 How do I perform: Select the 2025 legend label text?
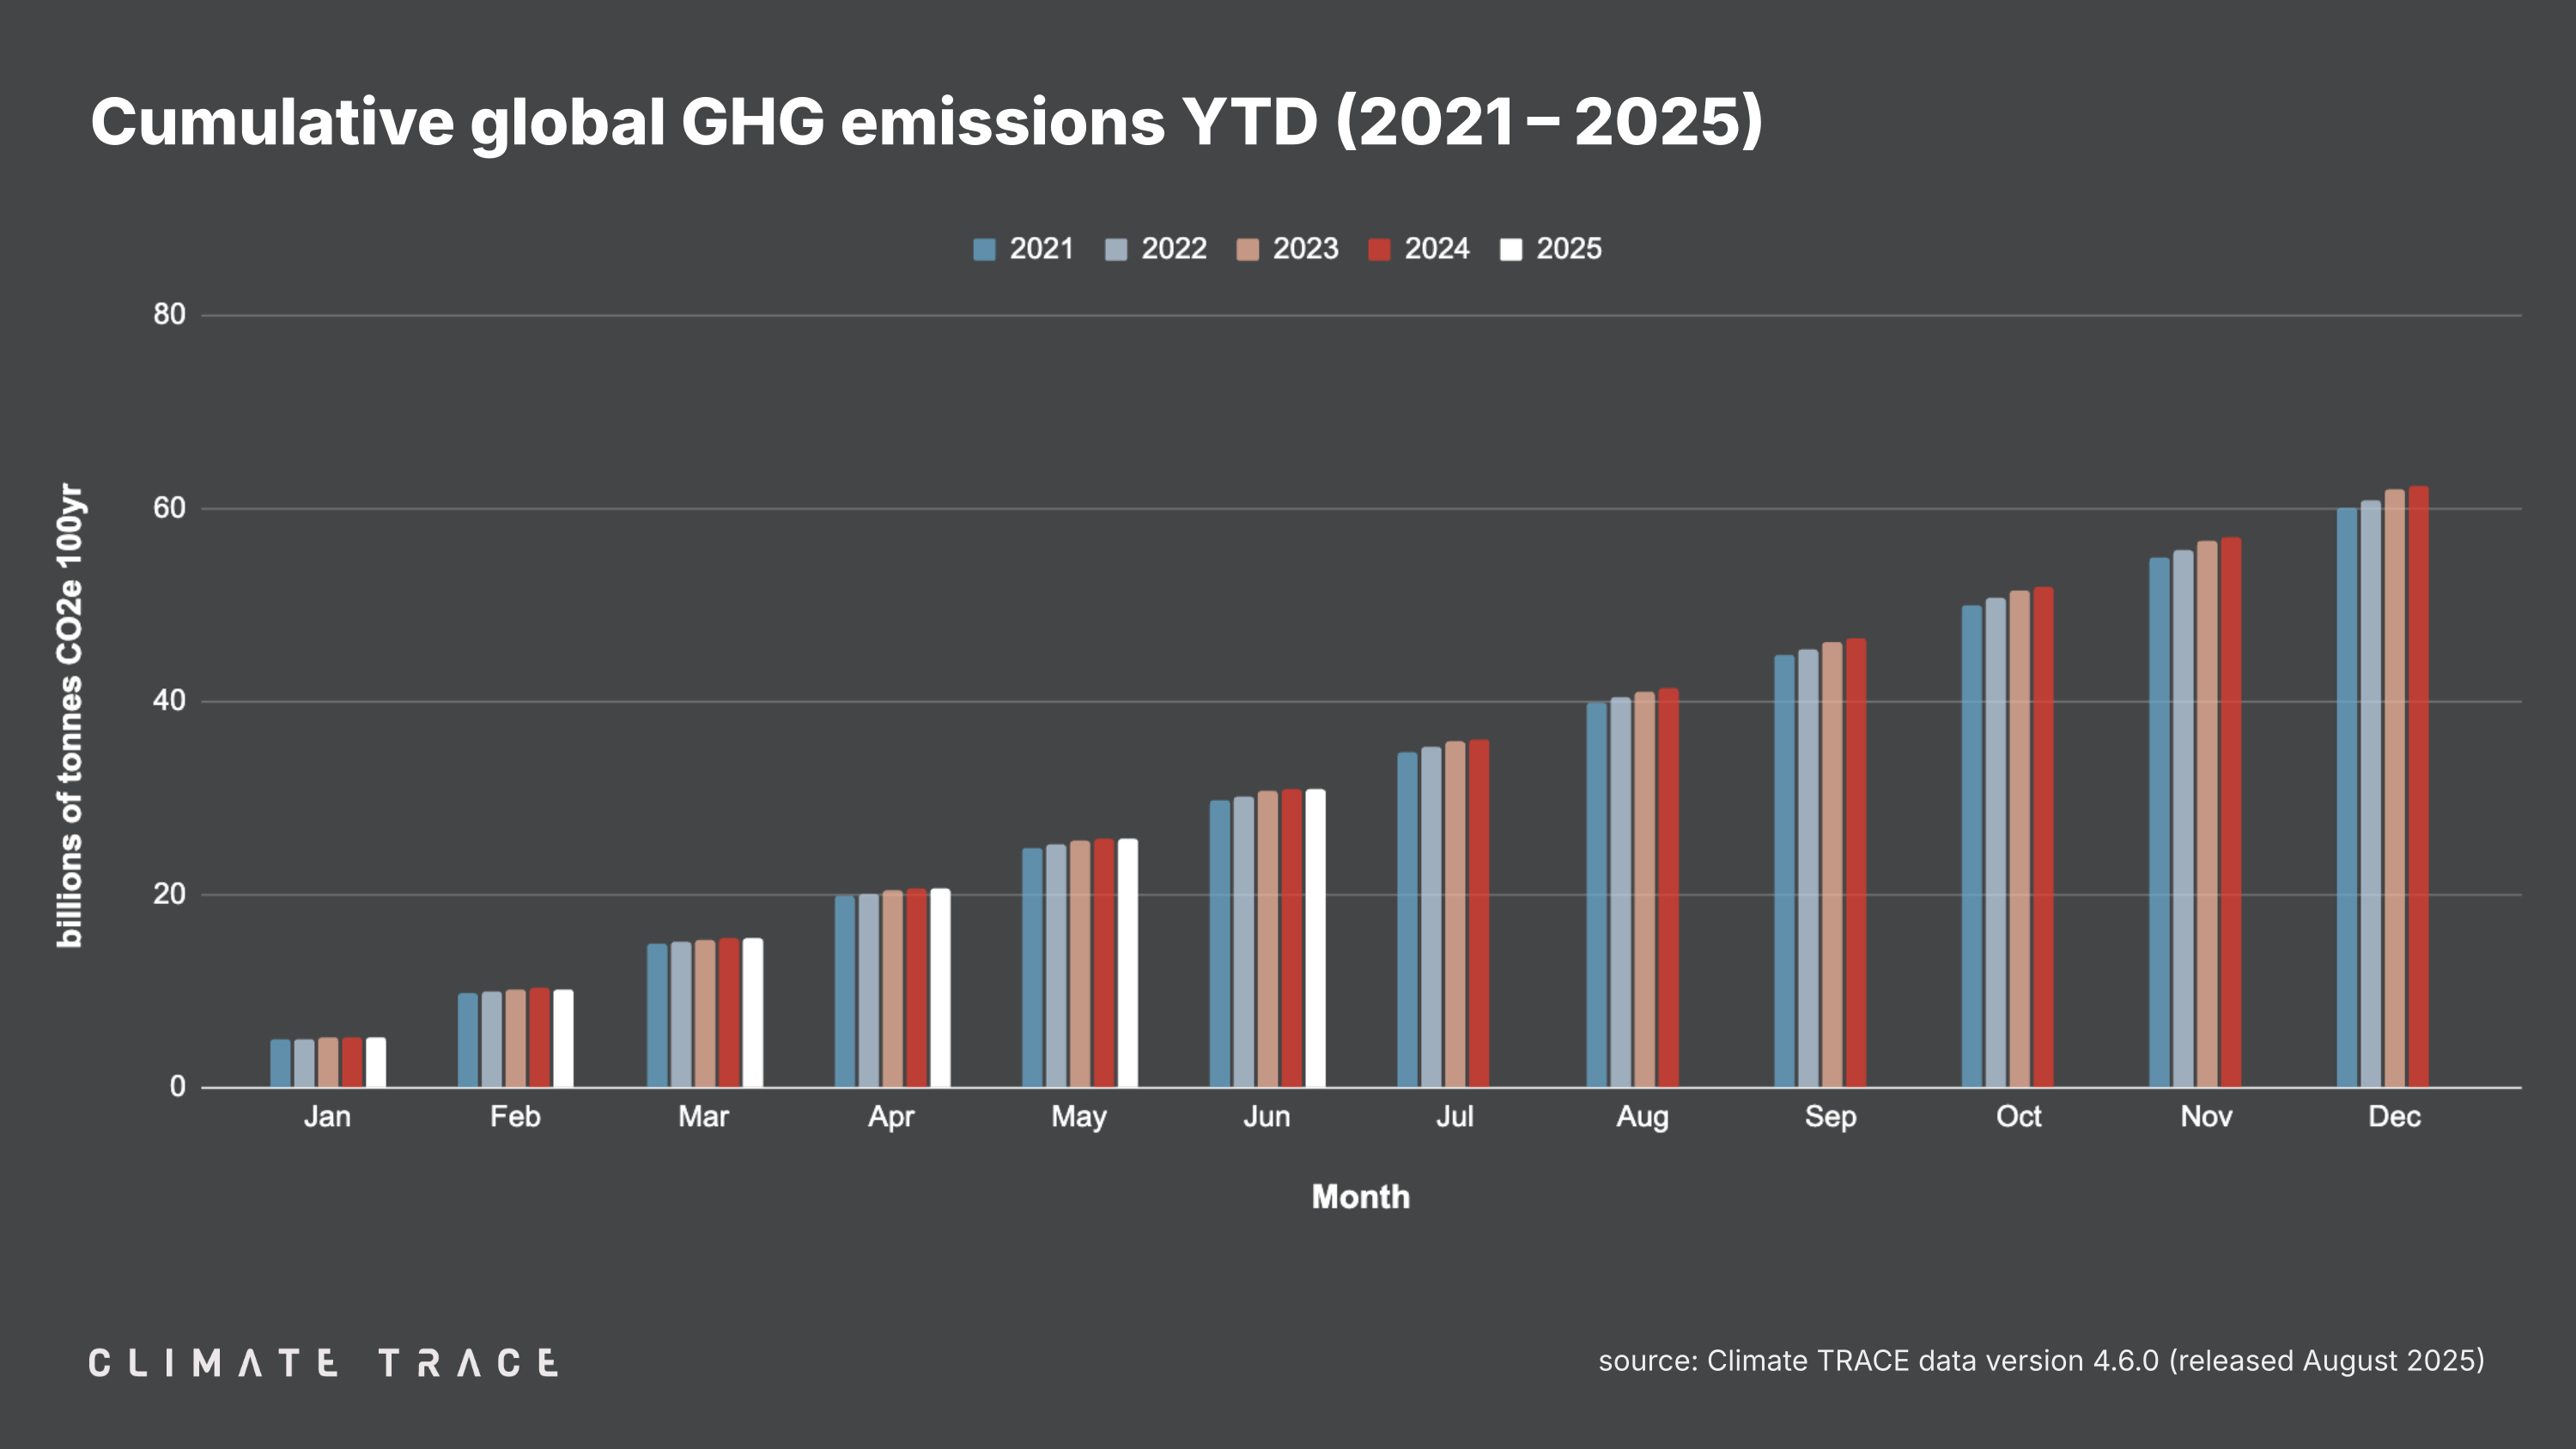coord(1568,249)
